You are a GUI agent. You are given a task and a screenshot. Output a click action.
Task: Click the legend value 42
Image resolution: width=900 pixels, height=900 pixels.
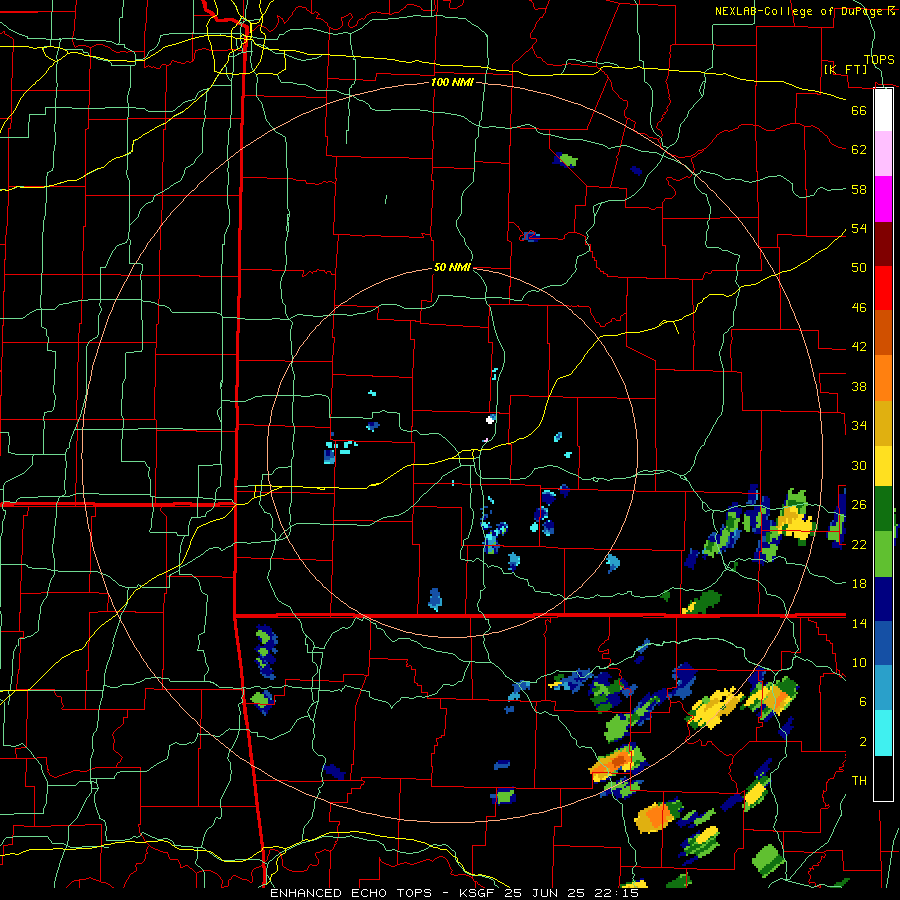(859, 346)
